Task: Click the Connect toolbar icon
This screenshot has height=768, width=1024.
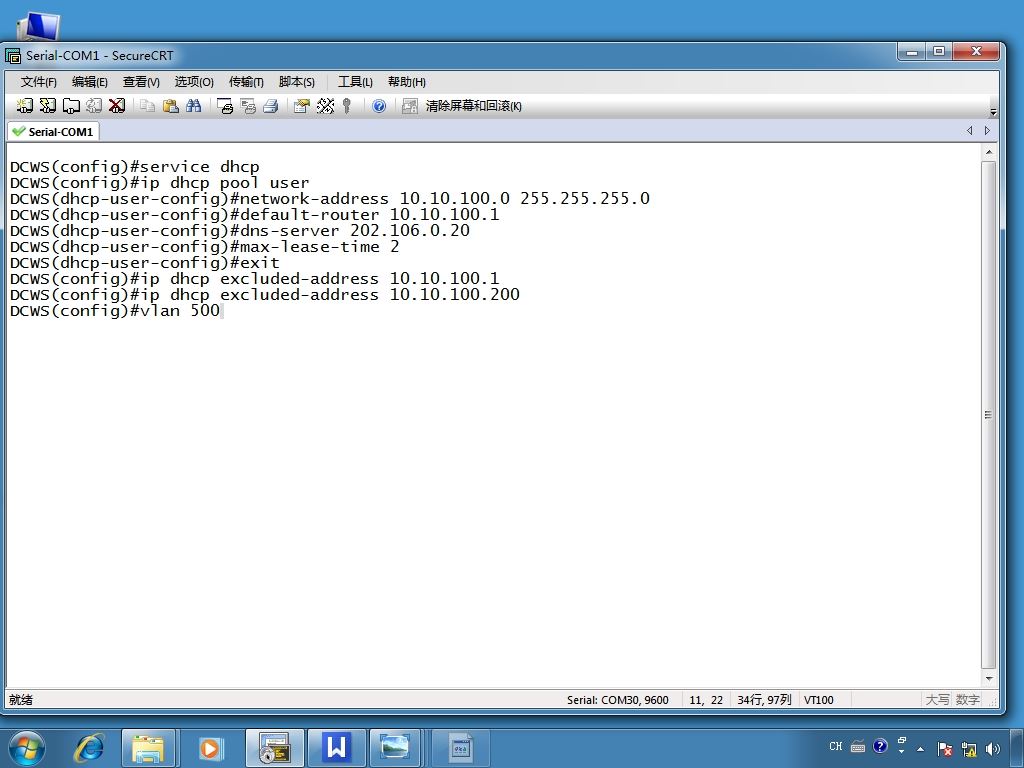Action: (x=25, y=106)
